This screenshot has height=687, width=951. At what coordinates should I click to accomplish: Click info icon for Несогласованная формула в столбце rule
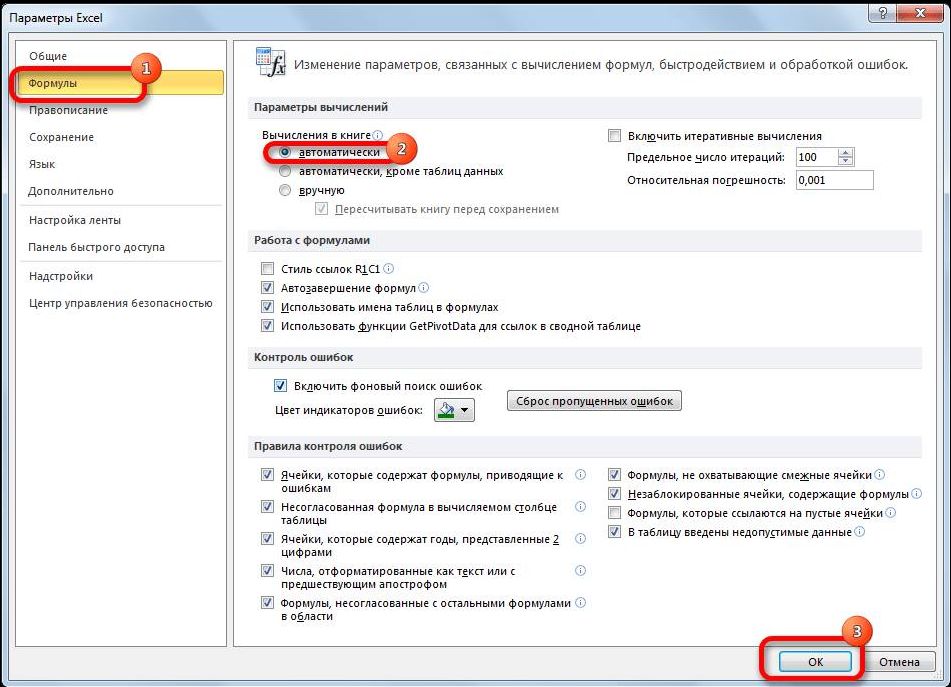coord(580,506)
